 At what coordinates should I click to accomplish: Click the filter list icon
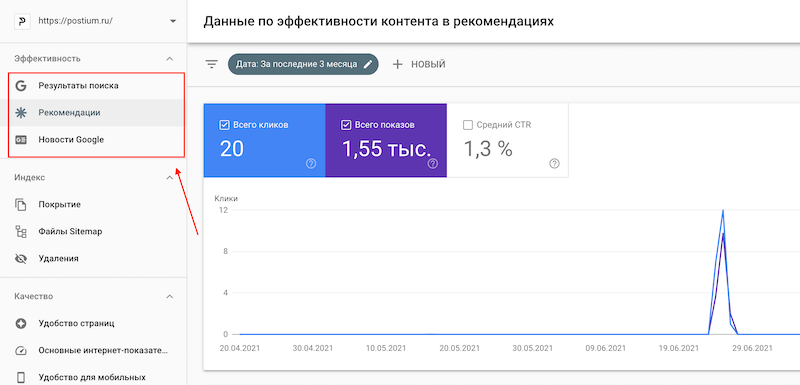tap(211, 64)
